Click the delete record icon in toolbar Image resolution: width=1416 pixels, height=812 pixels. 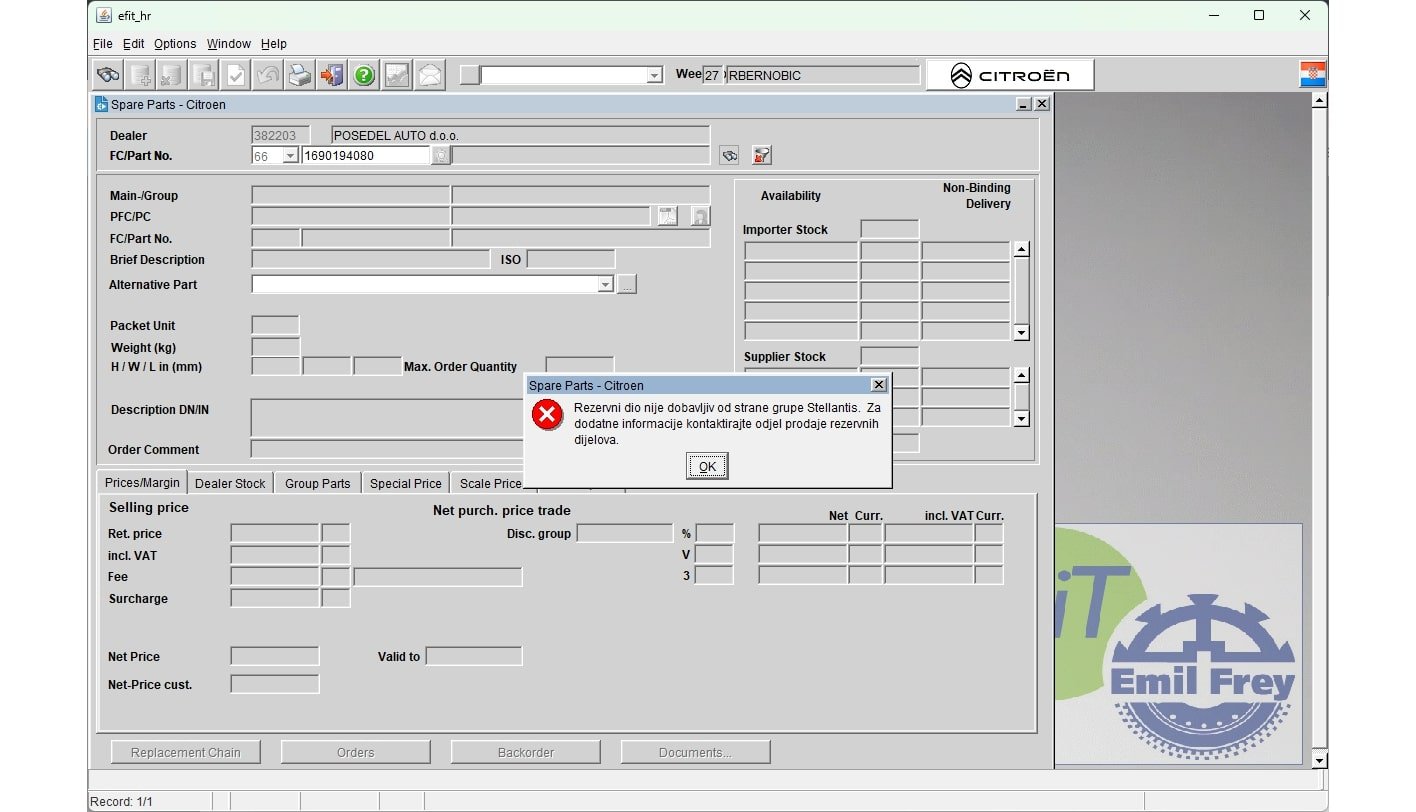click(x=172, y=75)
